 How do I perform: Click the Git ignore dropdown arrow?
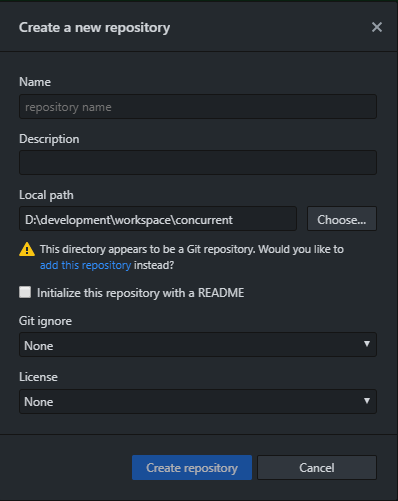(367, 344)
